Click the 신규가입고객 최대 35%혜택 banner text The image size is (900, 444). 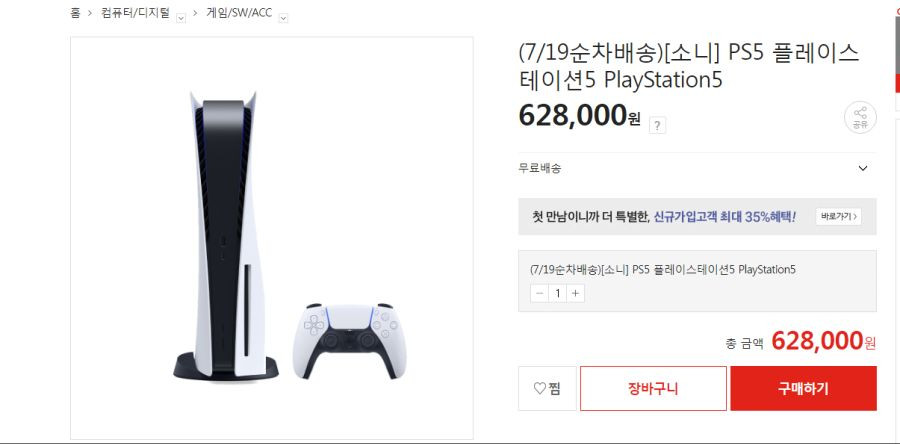(x=725, y=217)
